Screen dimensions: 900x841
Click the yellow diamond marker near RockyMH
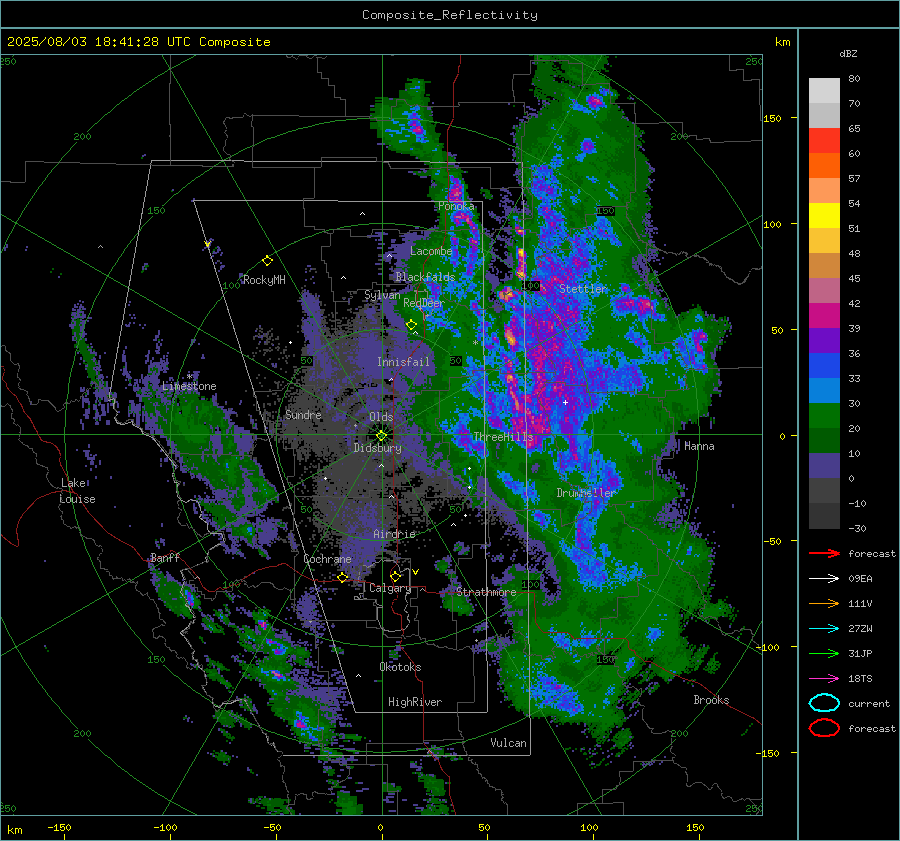click(x=267, y=261)
